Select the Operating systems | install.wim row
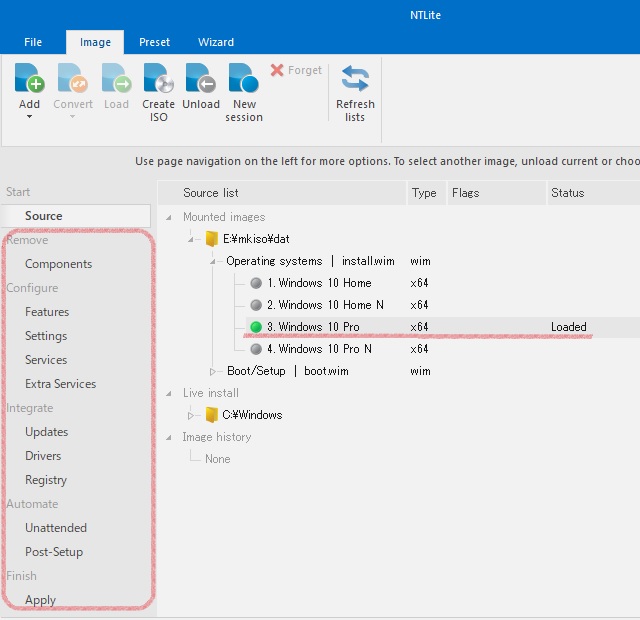This screenshot has width=640, height=620. [x=310, y=261]
